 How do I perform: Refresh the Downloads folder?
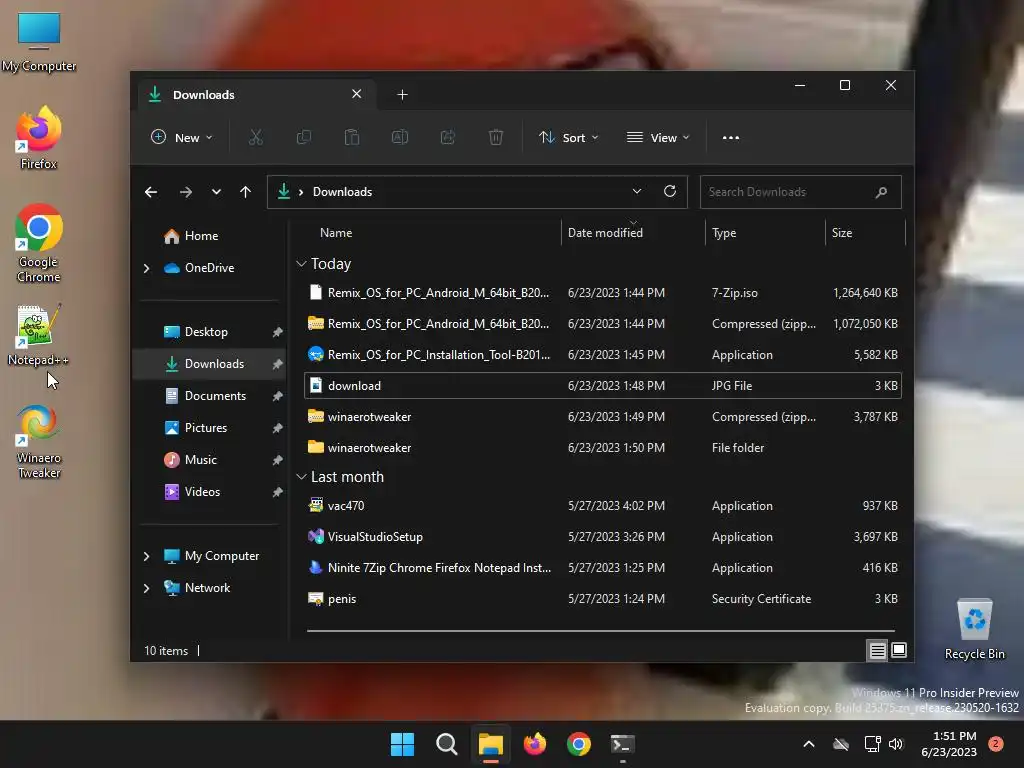pyautogui.click(x=669, y=191)
